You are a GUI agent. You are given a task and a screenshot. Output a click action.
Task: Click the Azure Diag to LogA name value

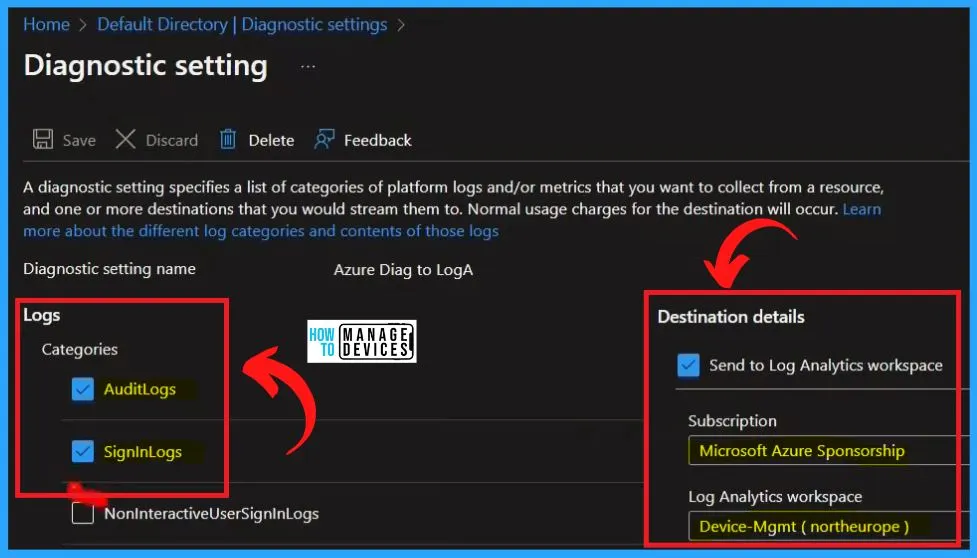(403, 270)
